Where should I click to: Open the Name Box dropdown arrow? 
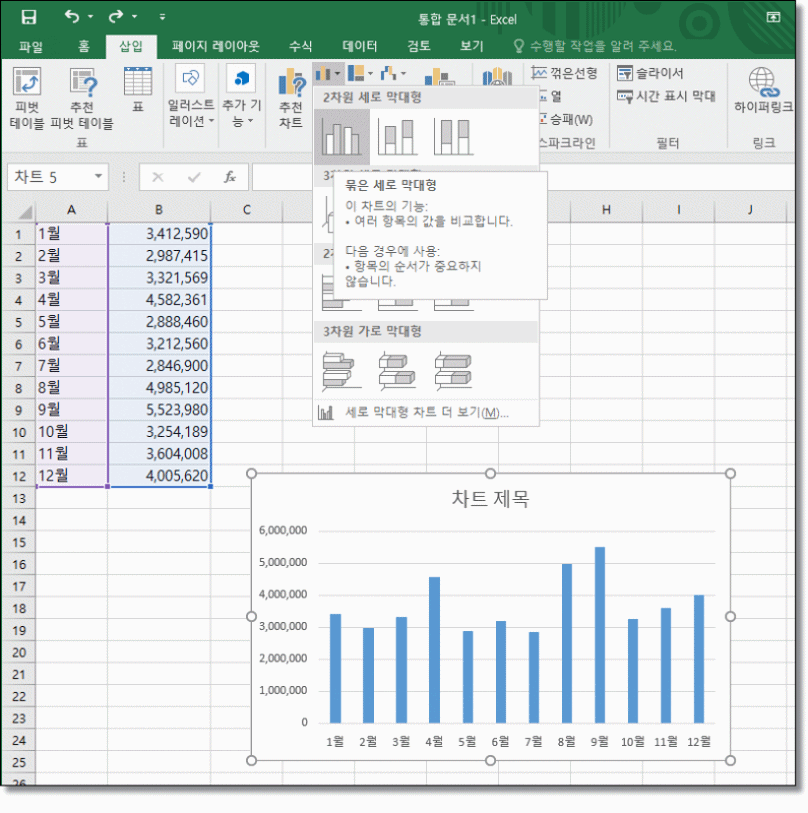[98, 177]
